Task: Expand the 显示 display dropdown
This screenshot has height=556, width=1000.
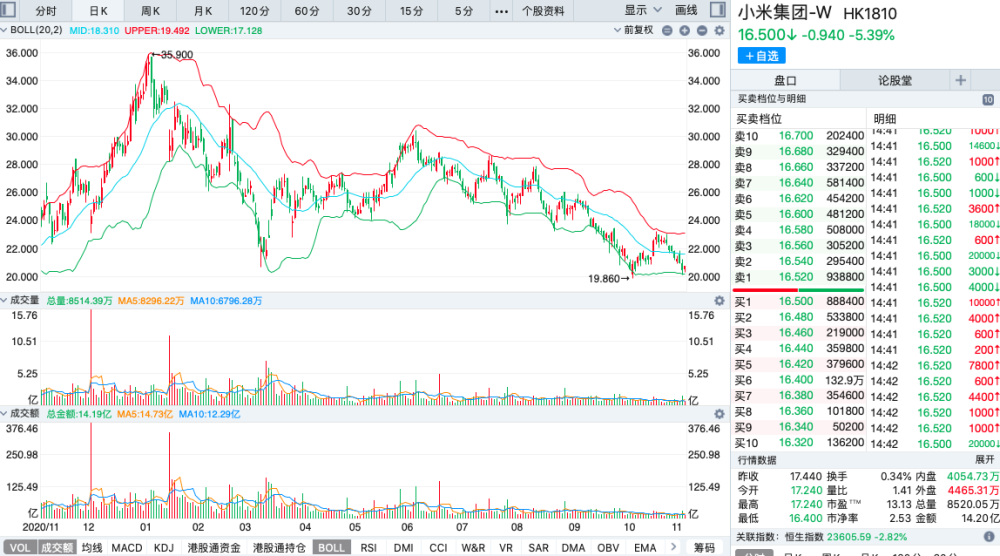Action: [x=642, y=10]
